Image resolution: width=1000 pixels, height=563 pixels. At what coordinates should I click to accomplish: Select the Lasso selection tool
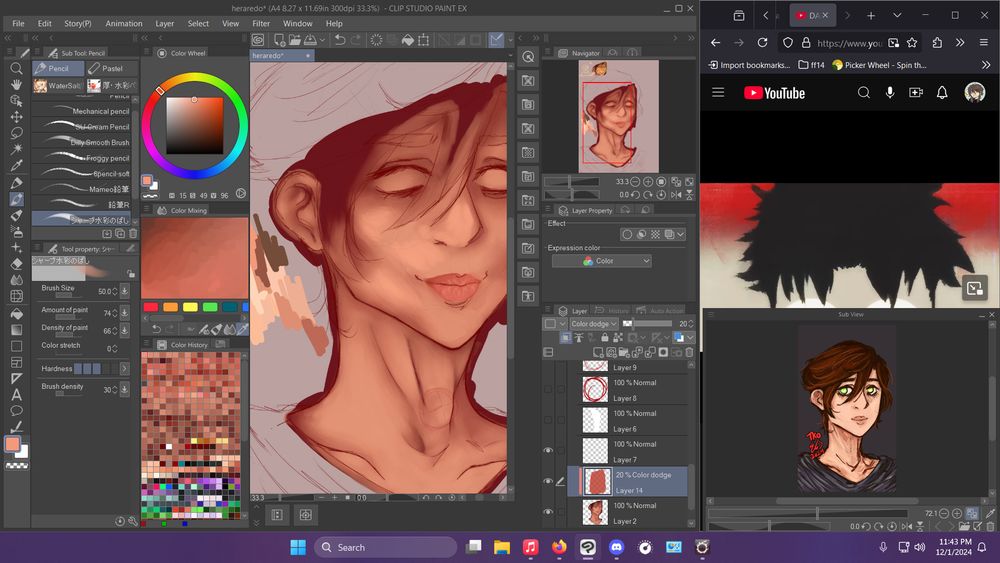(17, 133)
